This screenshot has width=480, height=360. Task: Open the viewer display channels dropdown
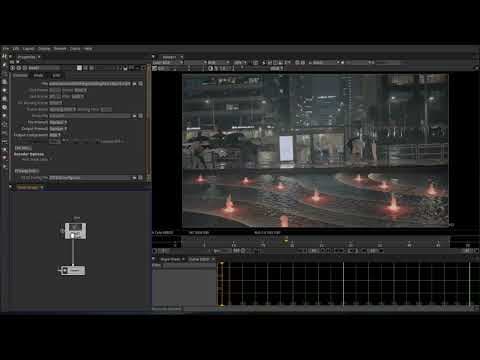coord(218,62)
